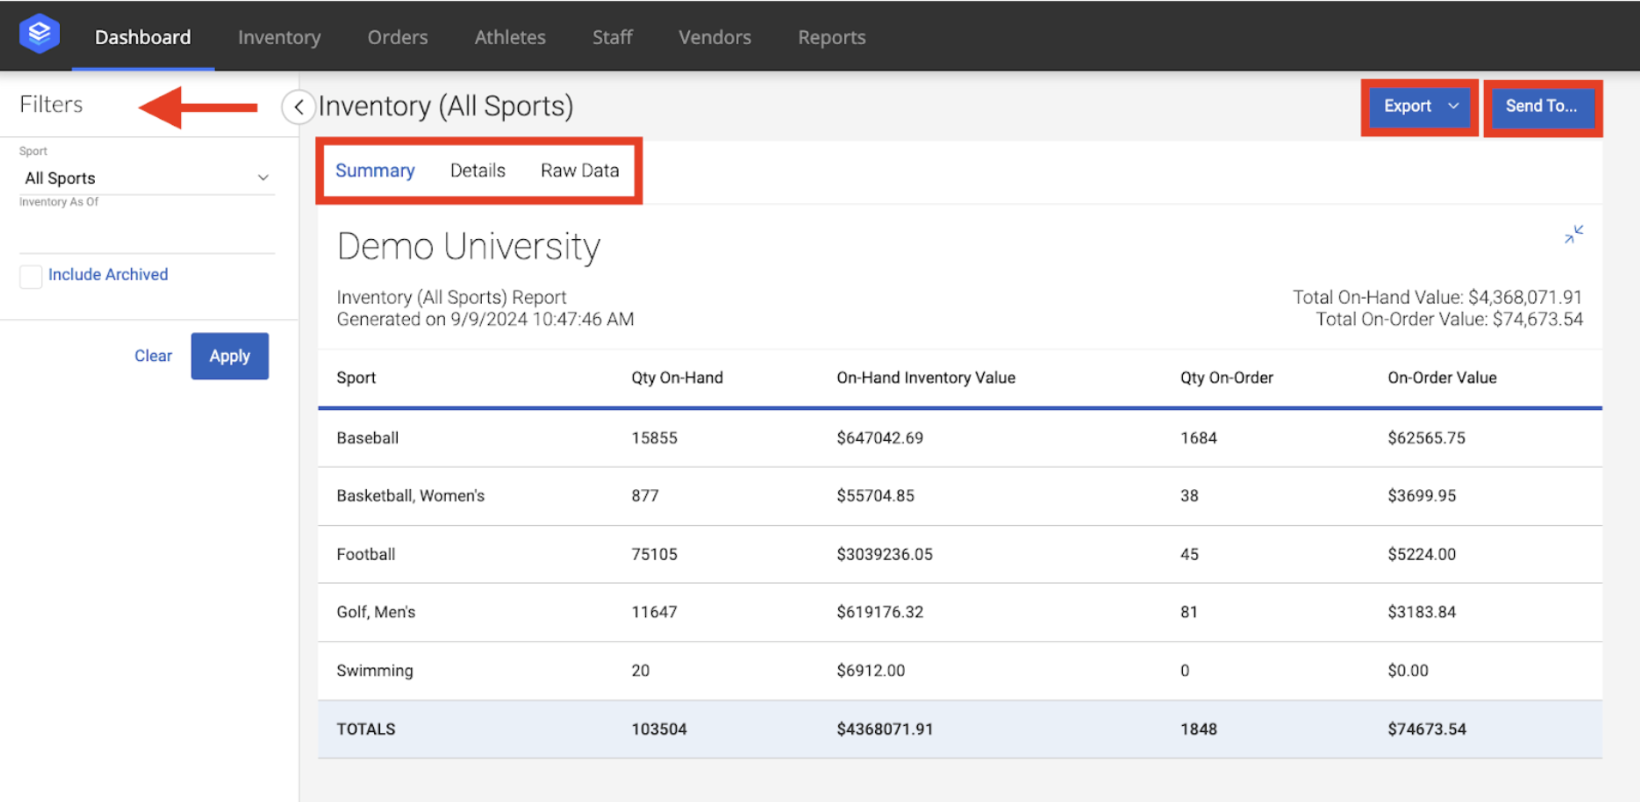Switch to the Summary tab

point(375,170)
